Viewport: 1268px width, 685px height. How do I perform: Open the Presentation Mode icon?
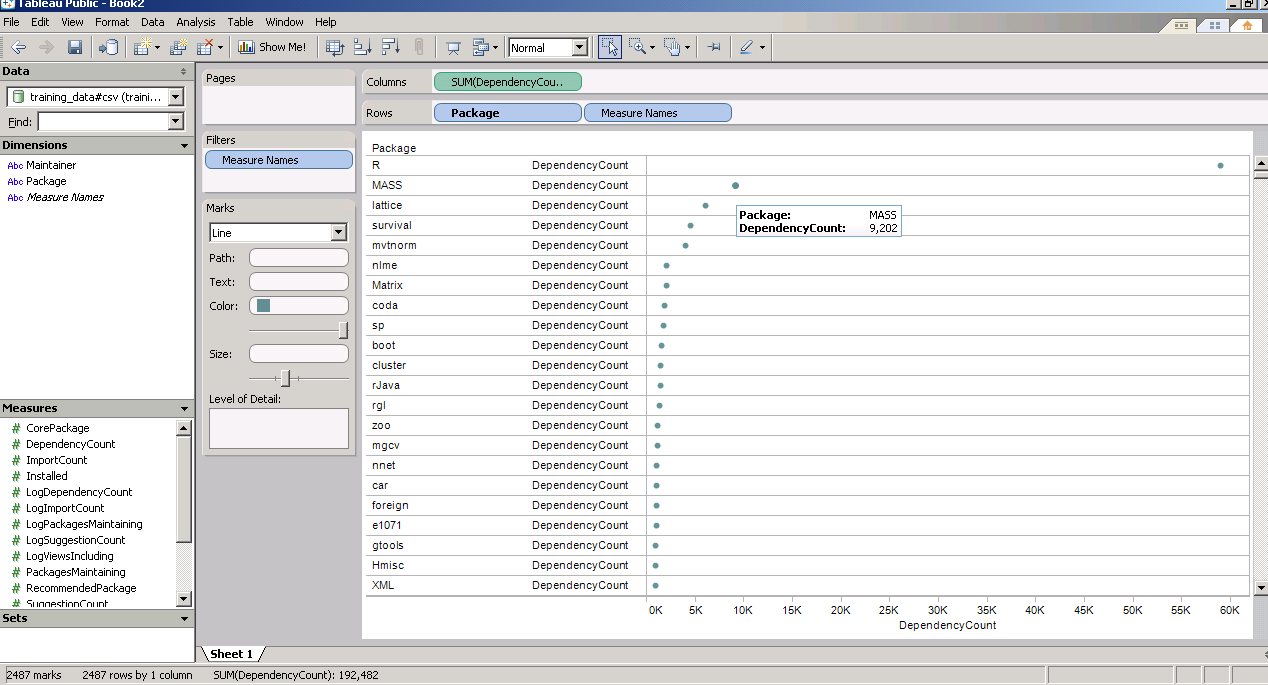click(453, 47)
